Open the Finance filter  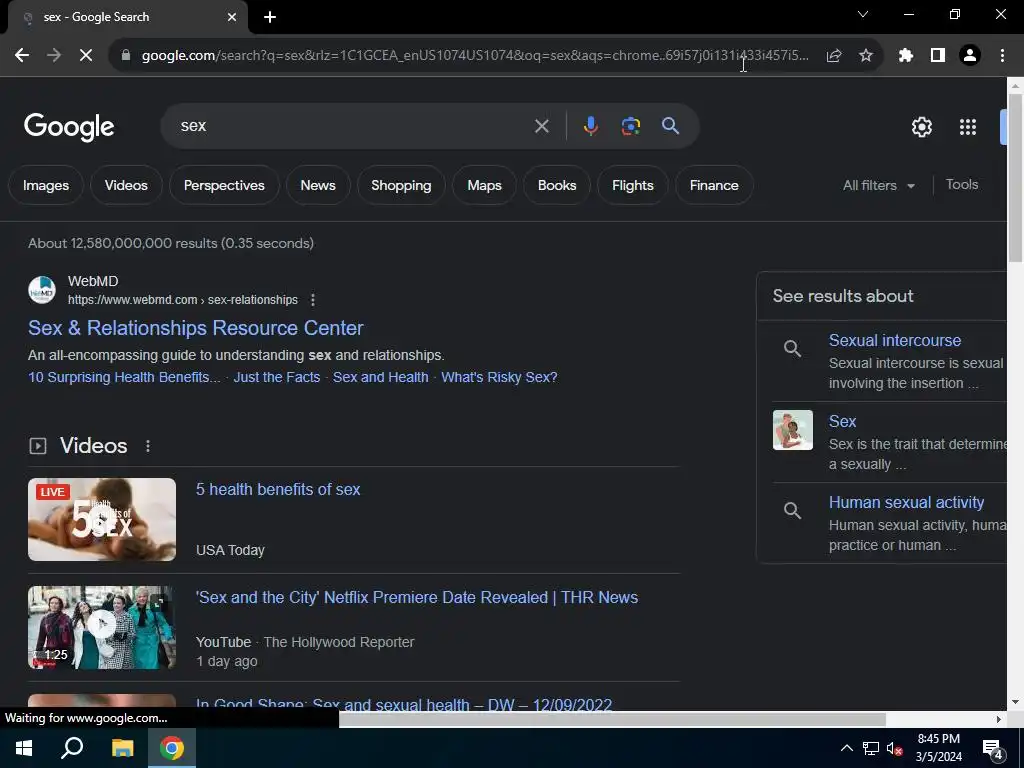[714, 185]
